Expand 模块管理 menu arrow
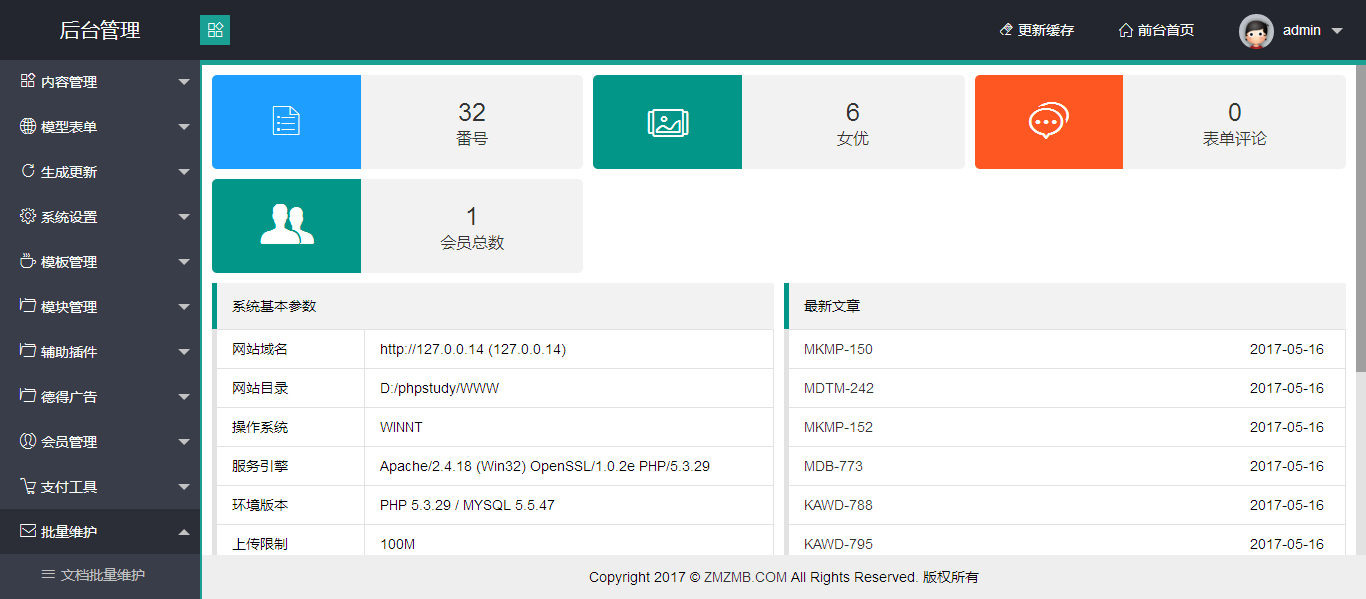1366x599 pixels. [x=184, y=307]
